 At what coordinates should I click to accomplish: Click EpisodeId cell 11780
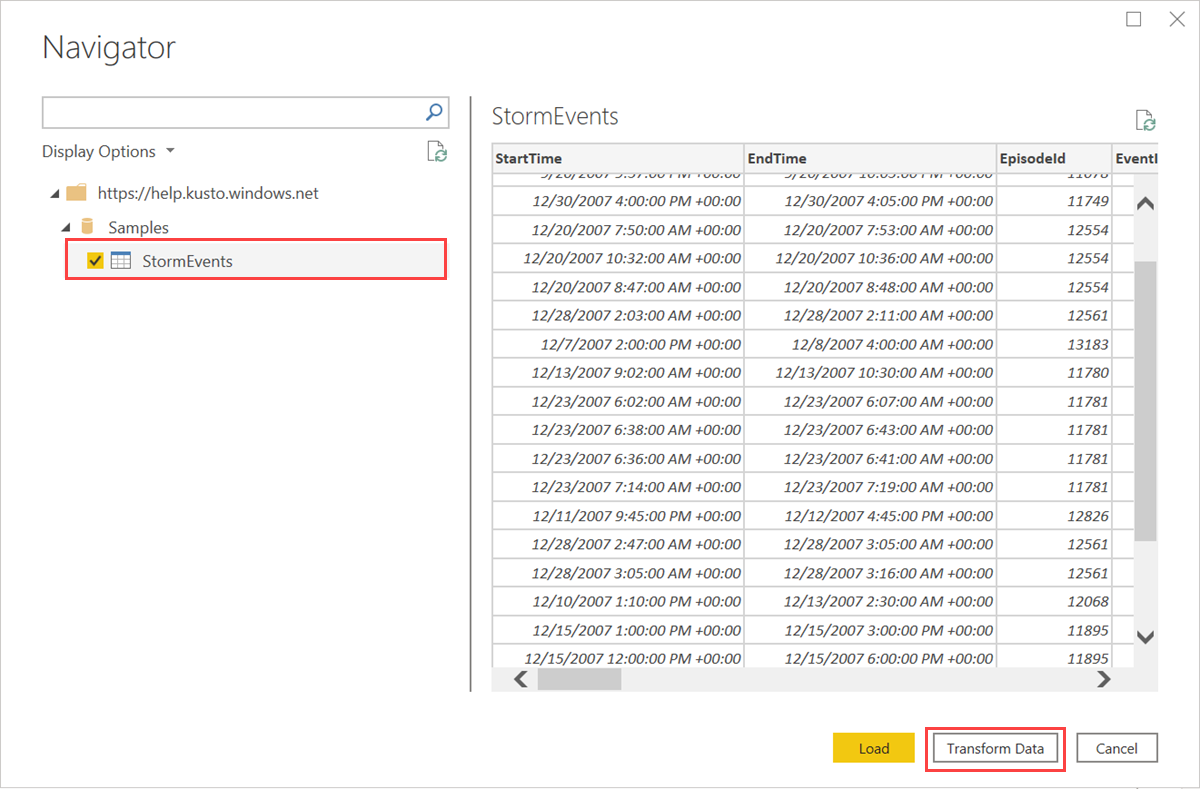[x=1054, y=373]
